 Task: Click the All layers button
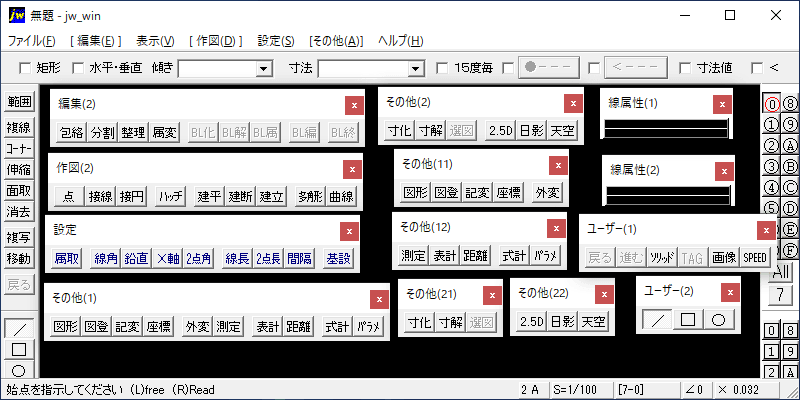(781, 271)
